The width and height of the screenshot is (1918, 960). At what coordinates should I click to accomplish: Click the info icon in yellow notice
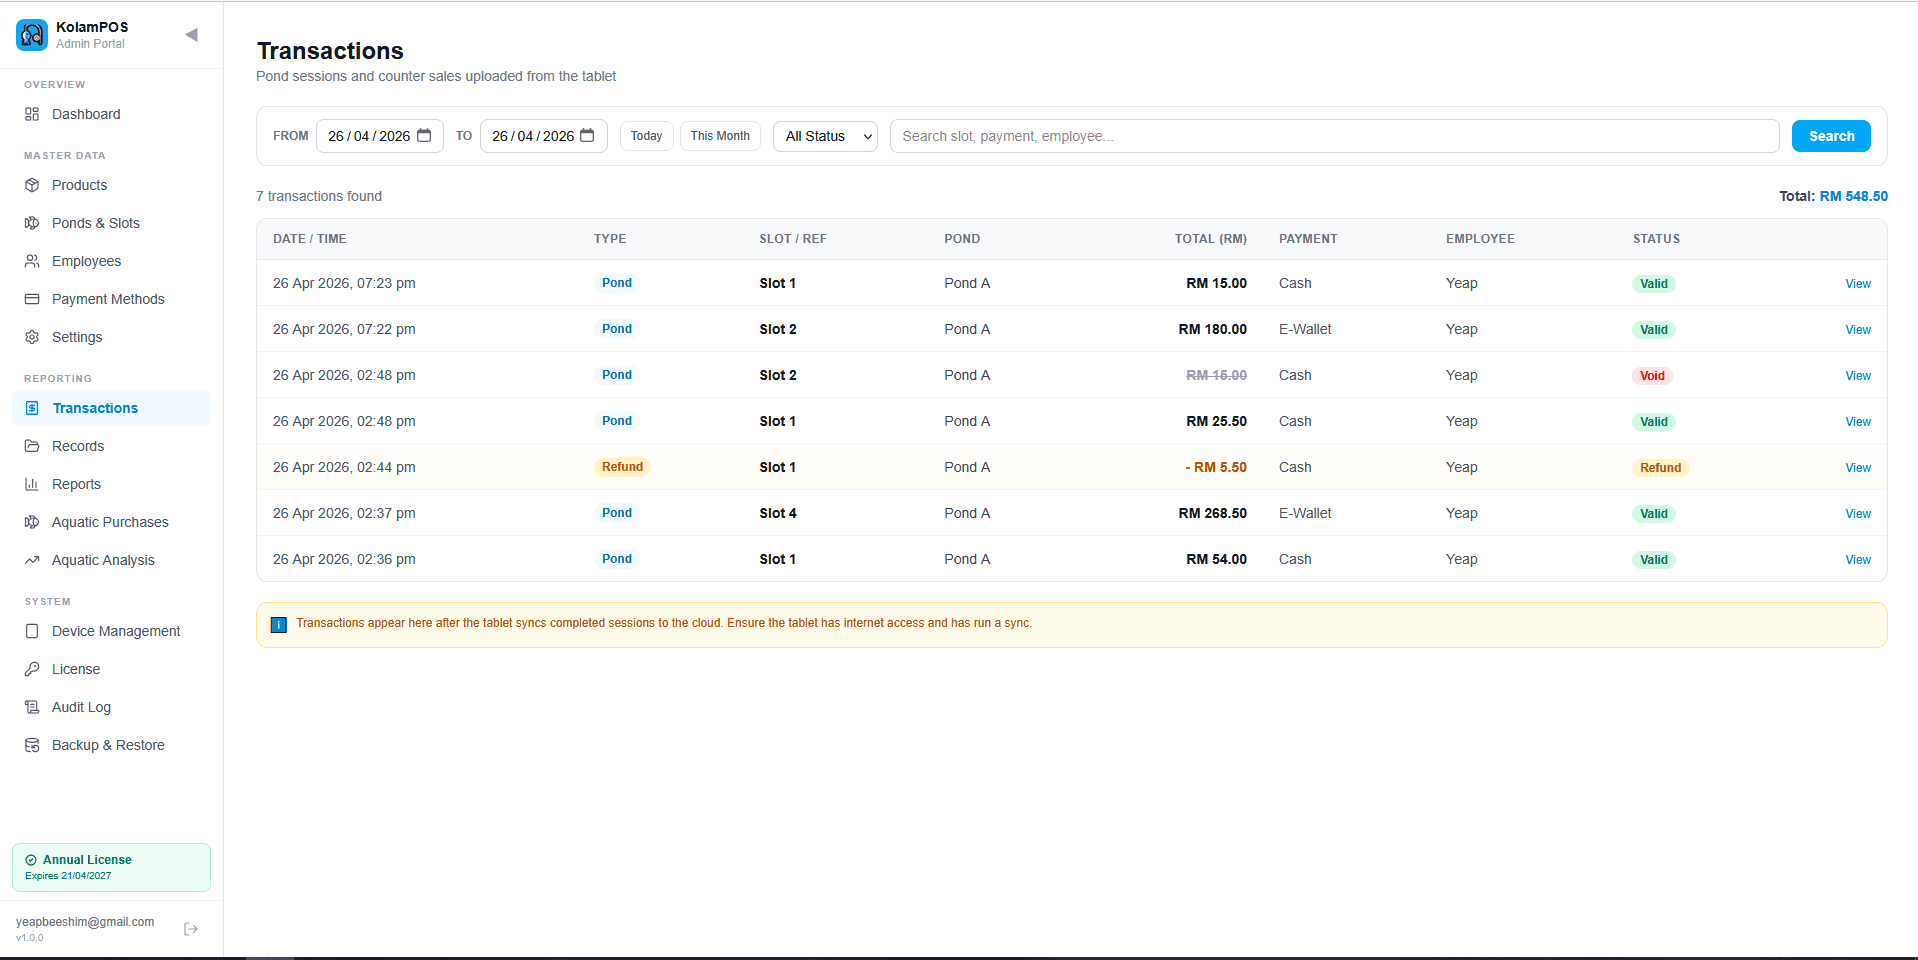tap(279, 624)
